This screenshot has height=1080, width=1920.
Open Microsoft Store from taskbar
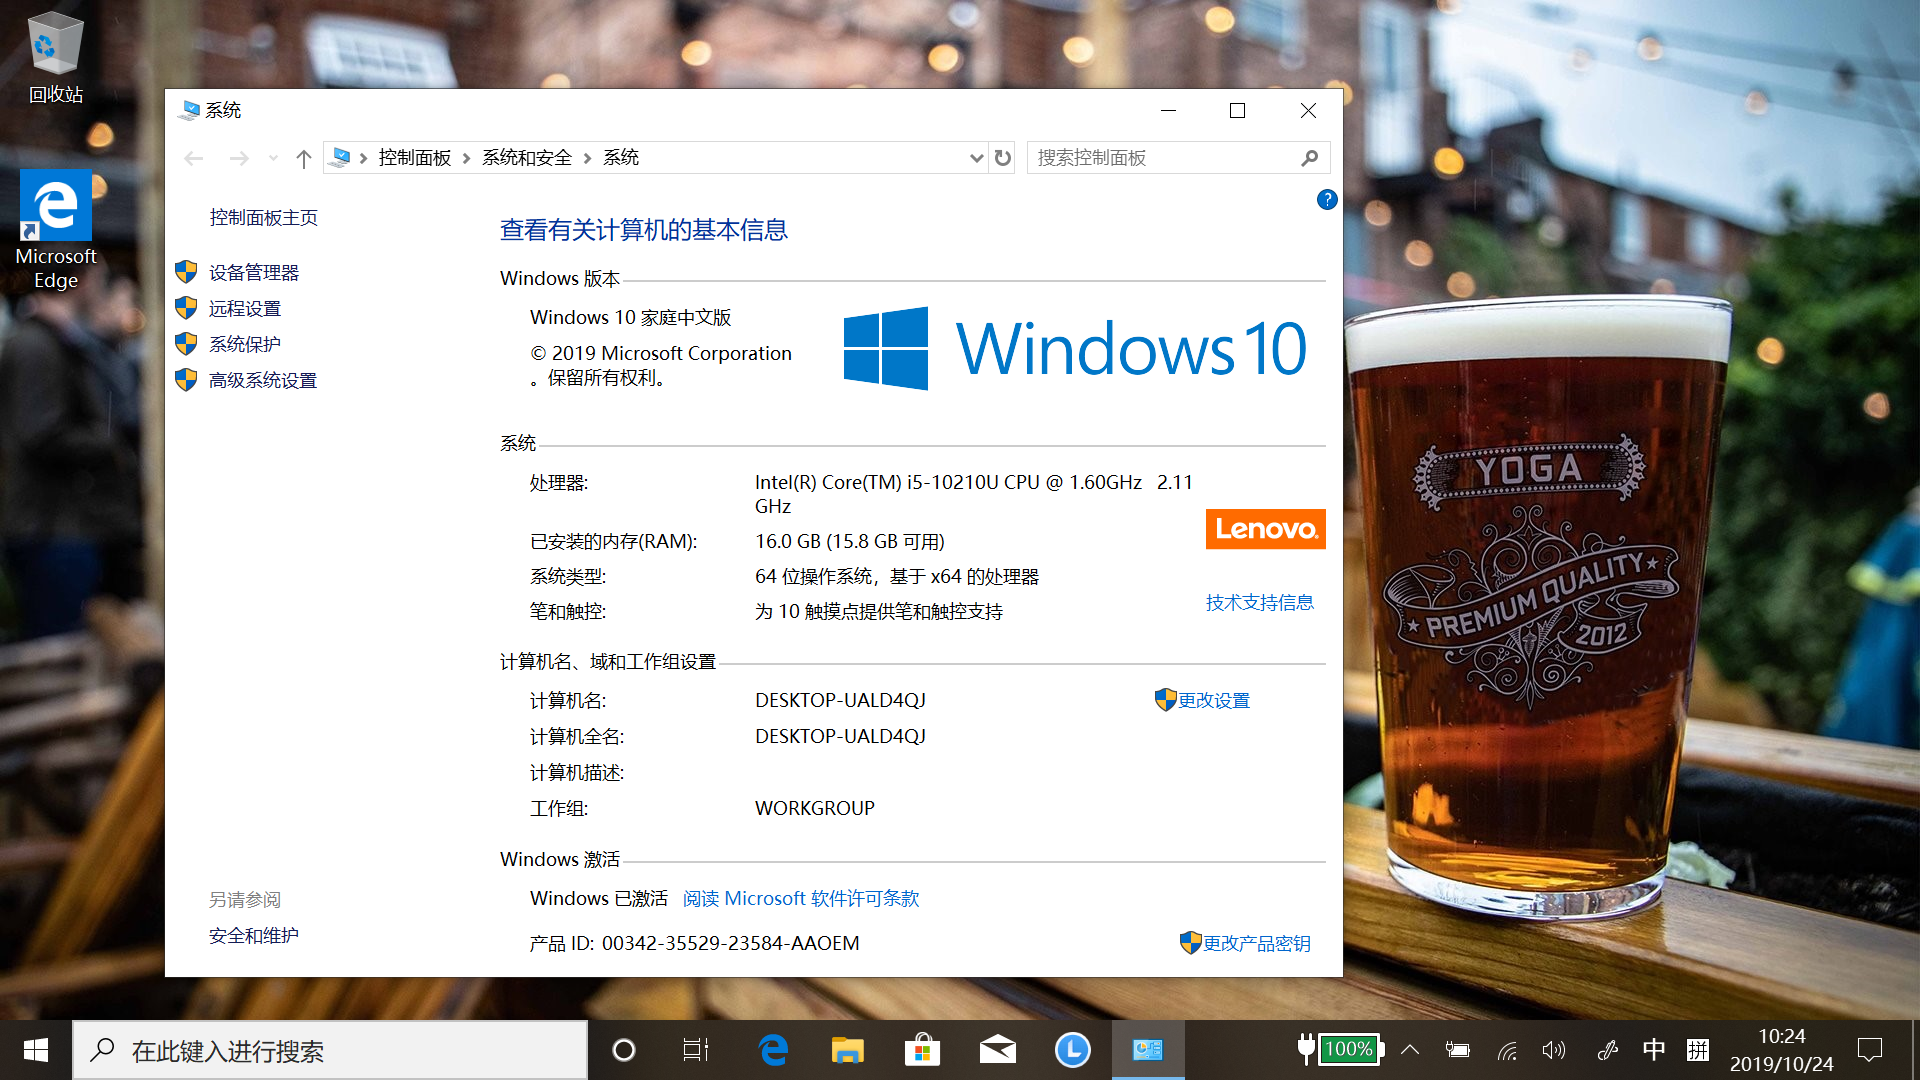pos(922,1050)
